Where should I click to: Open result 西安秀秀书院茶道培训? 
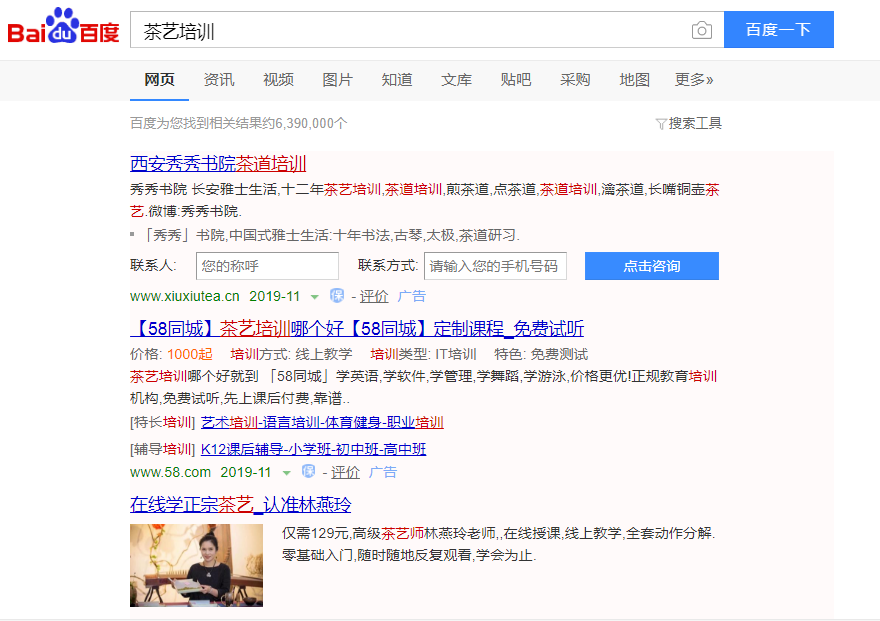[218, 164]
